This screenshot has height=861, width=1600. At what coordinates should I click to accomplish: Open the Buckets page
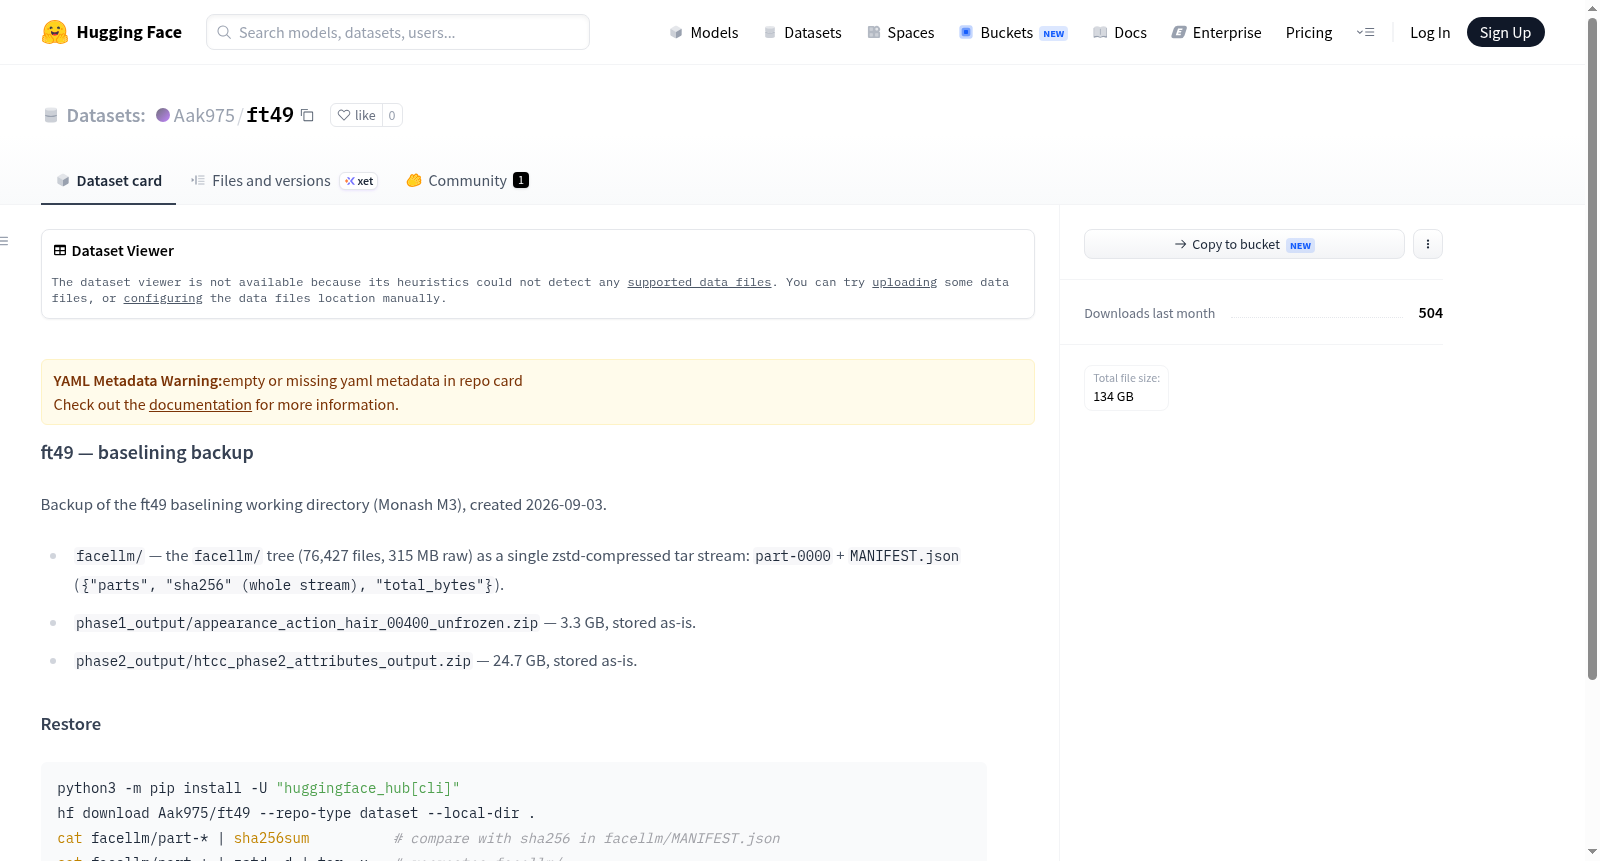(x=1013, y=32)
